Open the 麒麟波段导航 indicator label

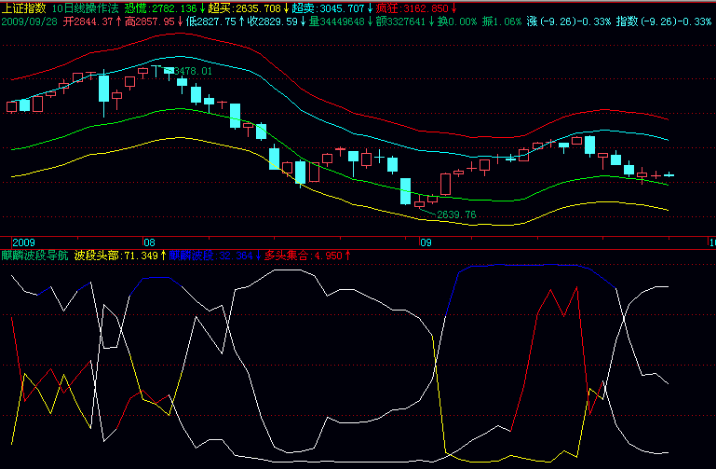pos(33,256)
